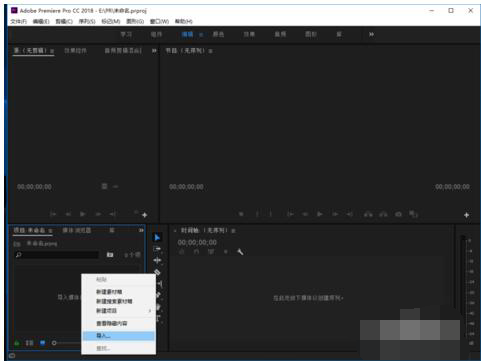Add marker in the timeline panel

pos(226,252)
